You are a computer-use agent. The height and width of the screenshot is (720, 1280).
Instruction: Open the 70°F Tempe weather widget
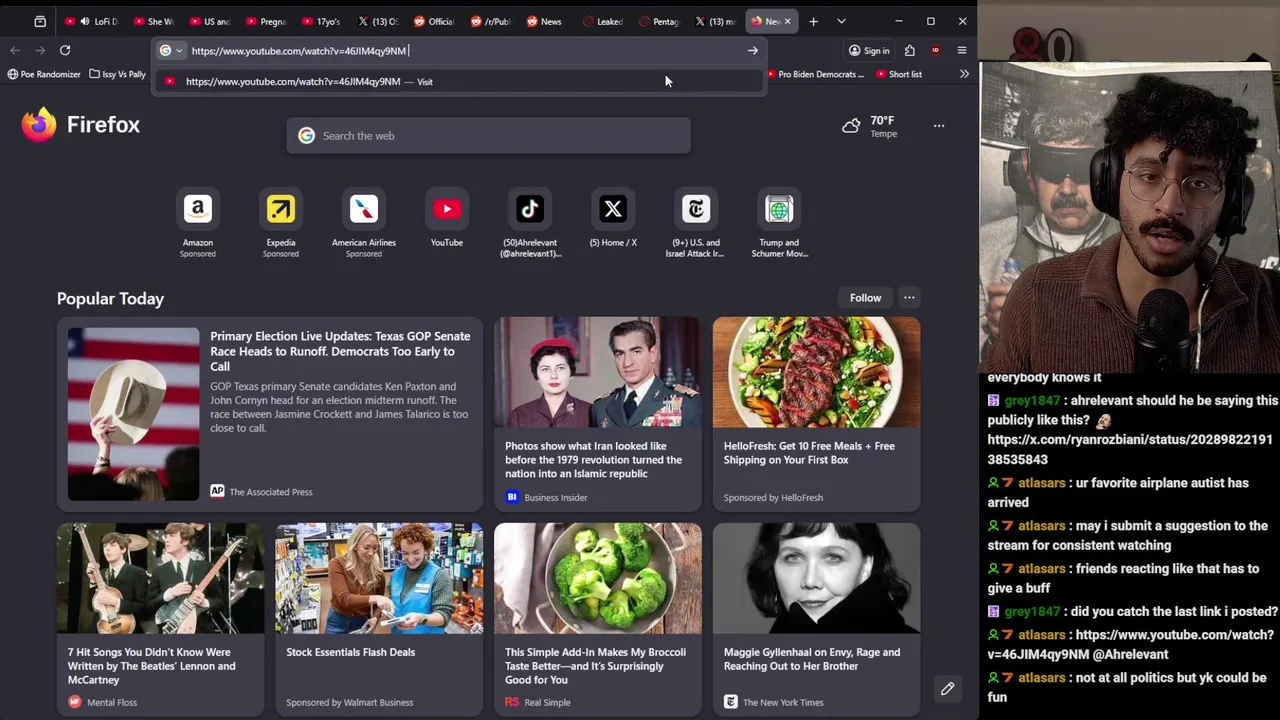(x=871, y=126)
